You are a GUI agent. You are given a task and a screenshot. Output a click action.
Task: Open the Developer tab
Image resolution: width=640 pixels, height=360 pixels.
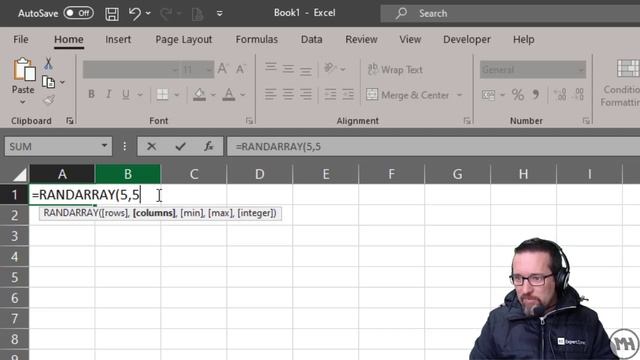tap(467, 40)
